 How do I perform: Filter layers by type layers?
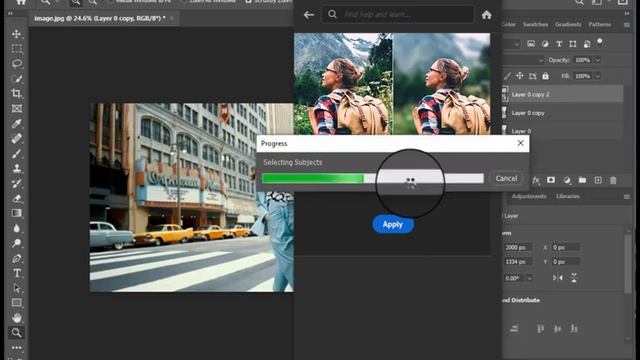pyautogui.click(x=559, y=44)
